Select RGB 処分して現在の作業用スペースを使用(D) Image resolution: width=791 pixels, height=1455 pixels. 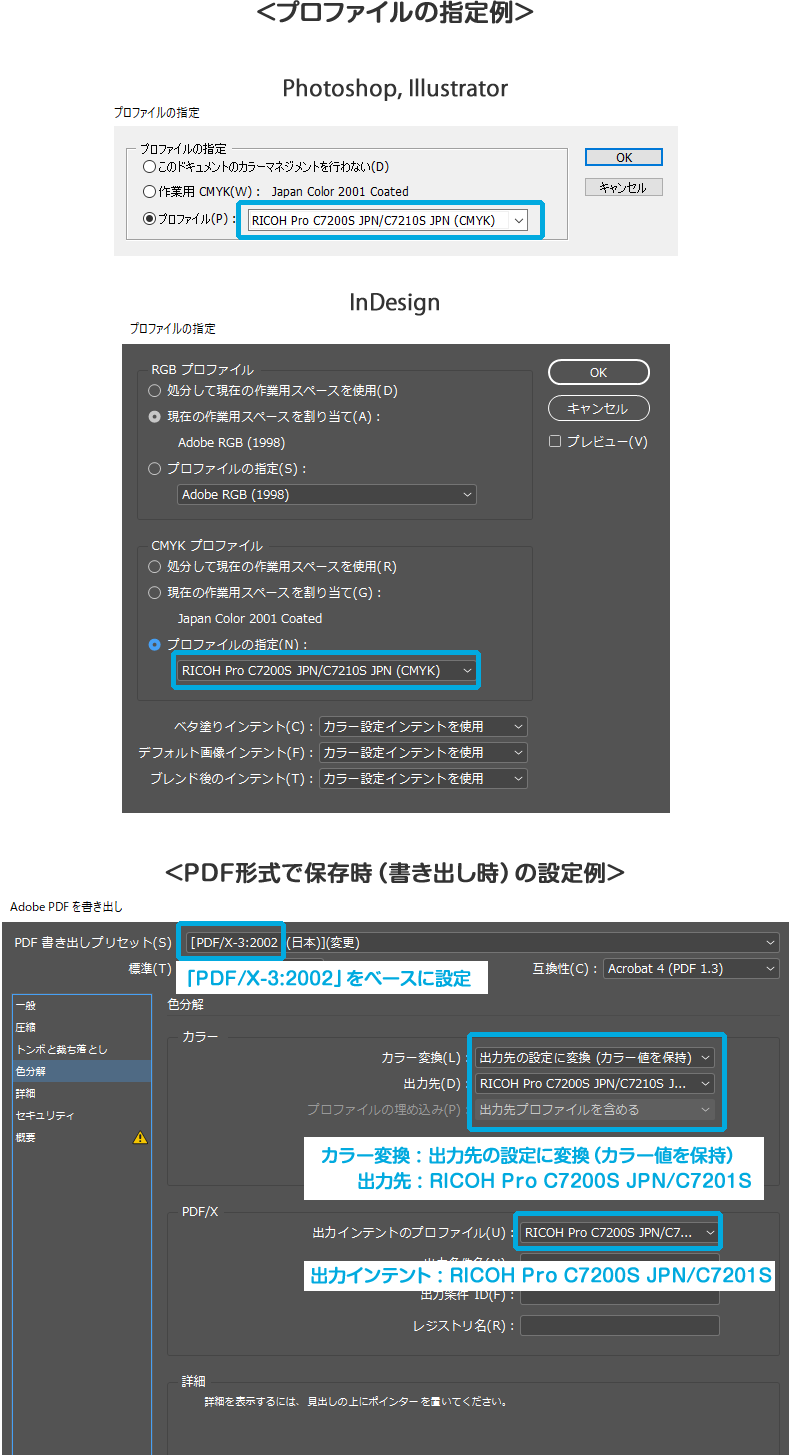click(154, 390)
